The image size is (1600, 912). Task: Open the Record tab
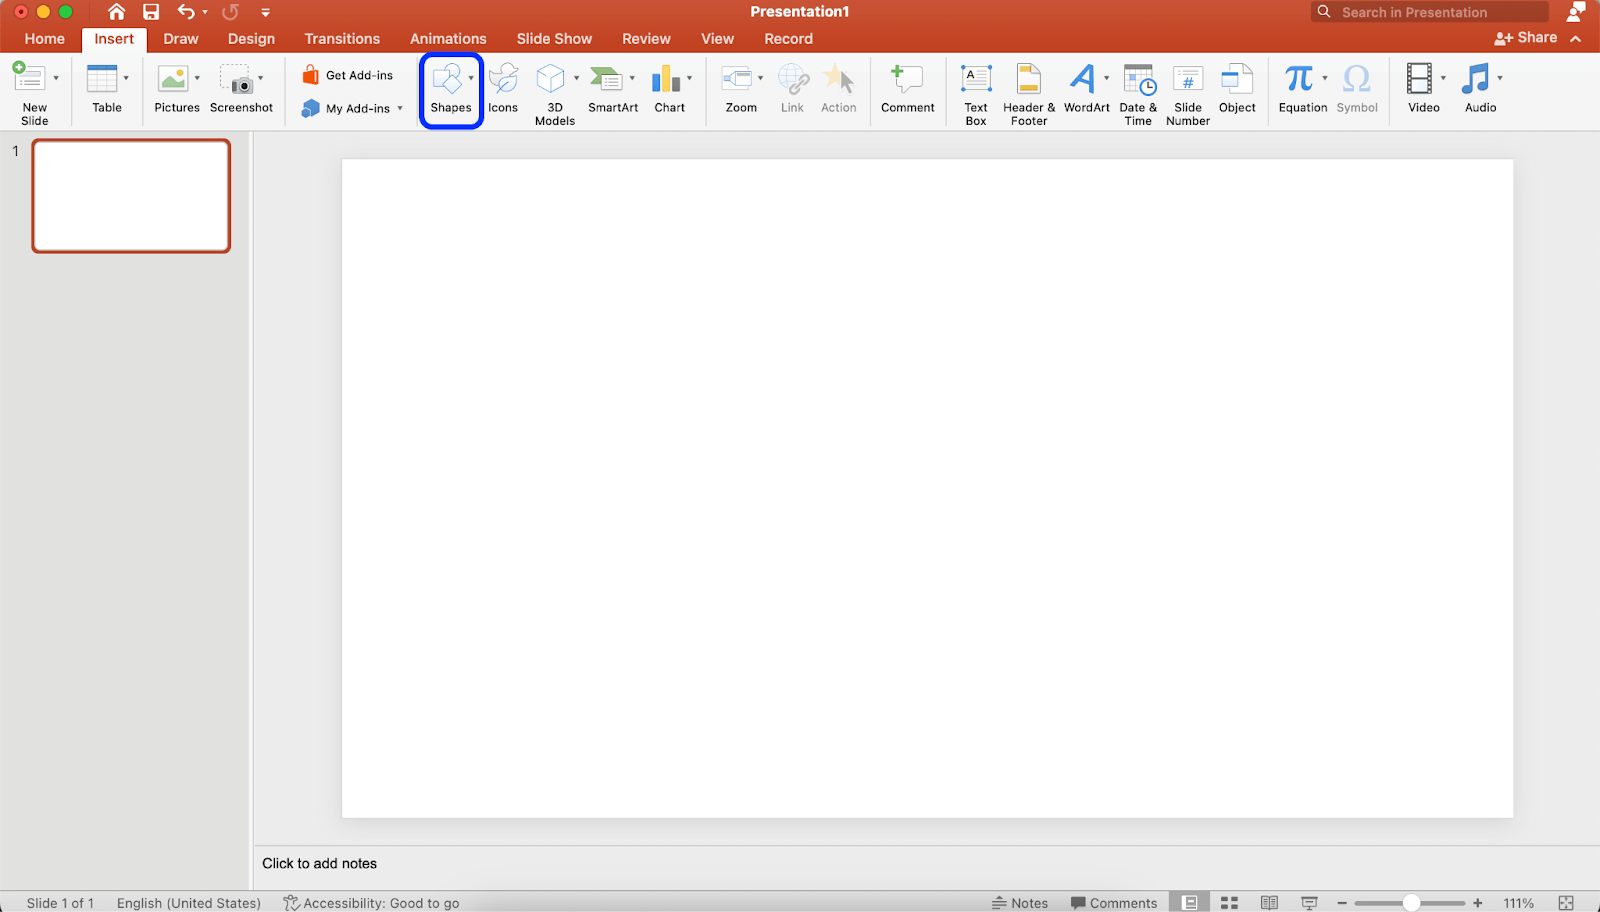click(x=788, y=38)
